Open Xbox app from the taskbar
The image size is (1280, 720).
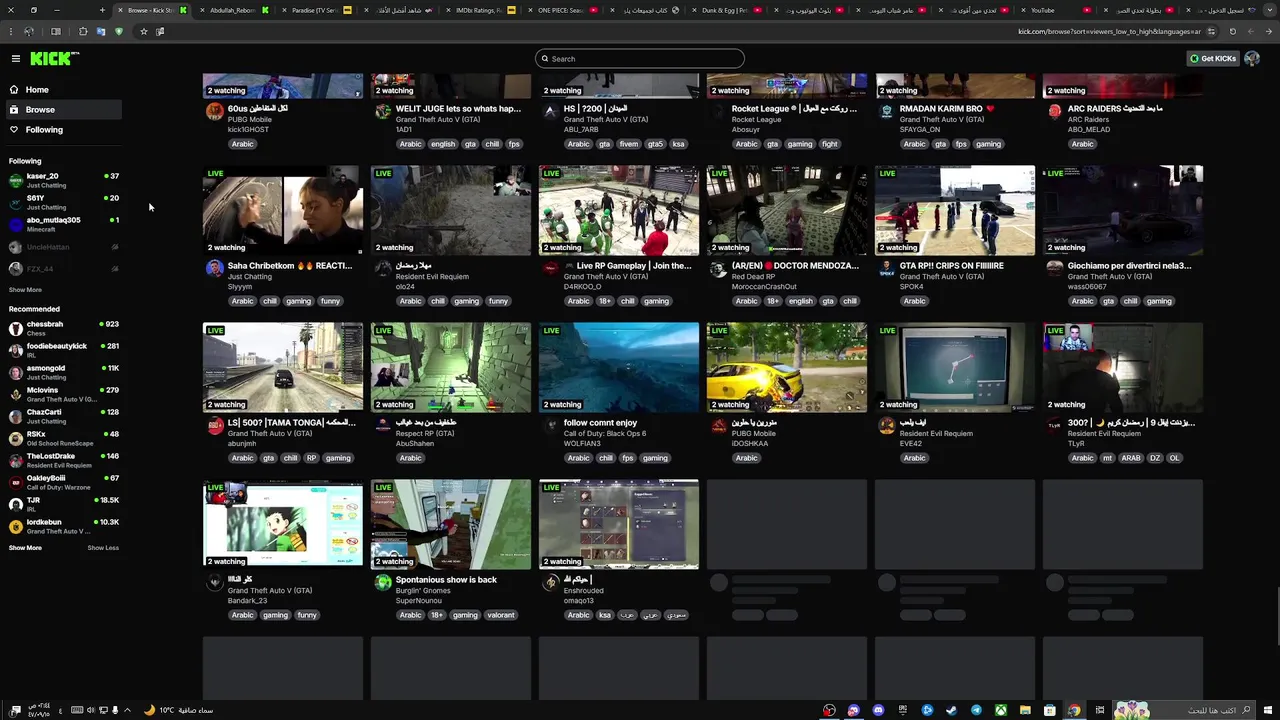[x=1000, y=710]
